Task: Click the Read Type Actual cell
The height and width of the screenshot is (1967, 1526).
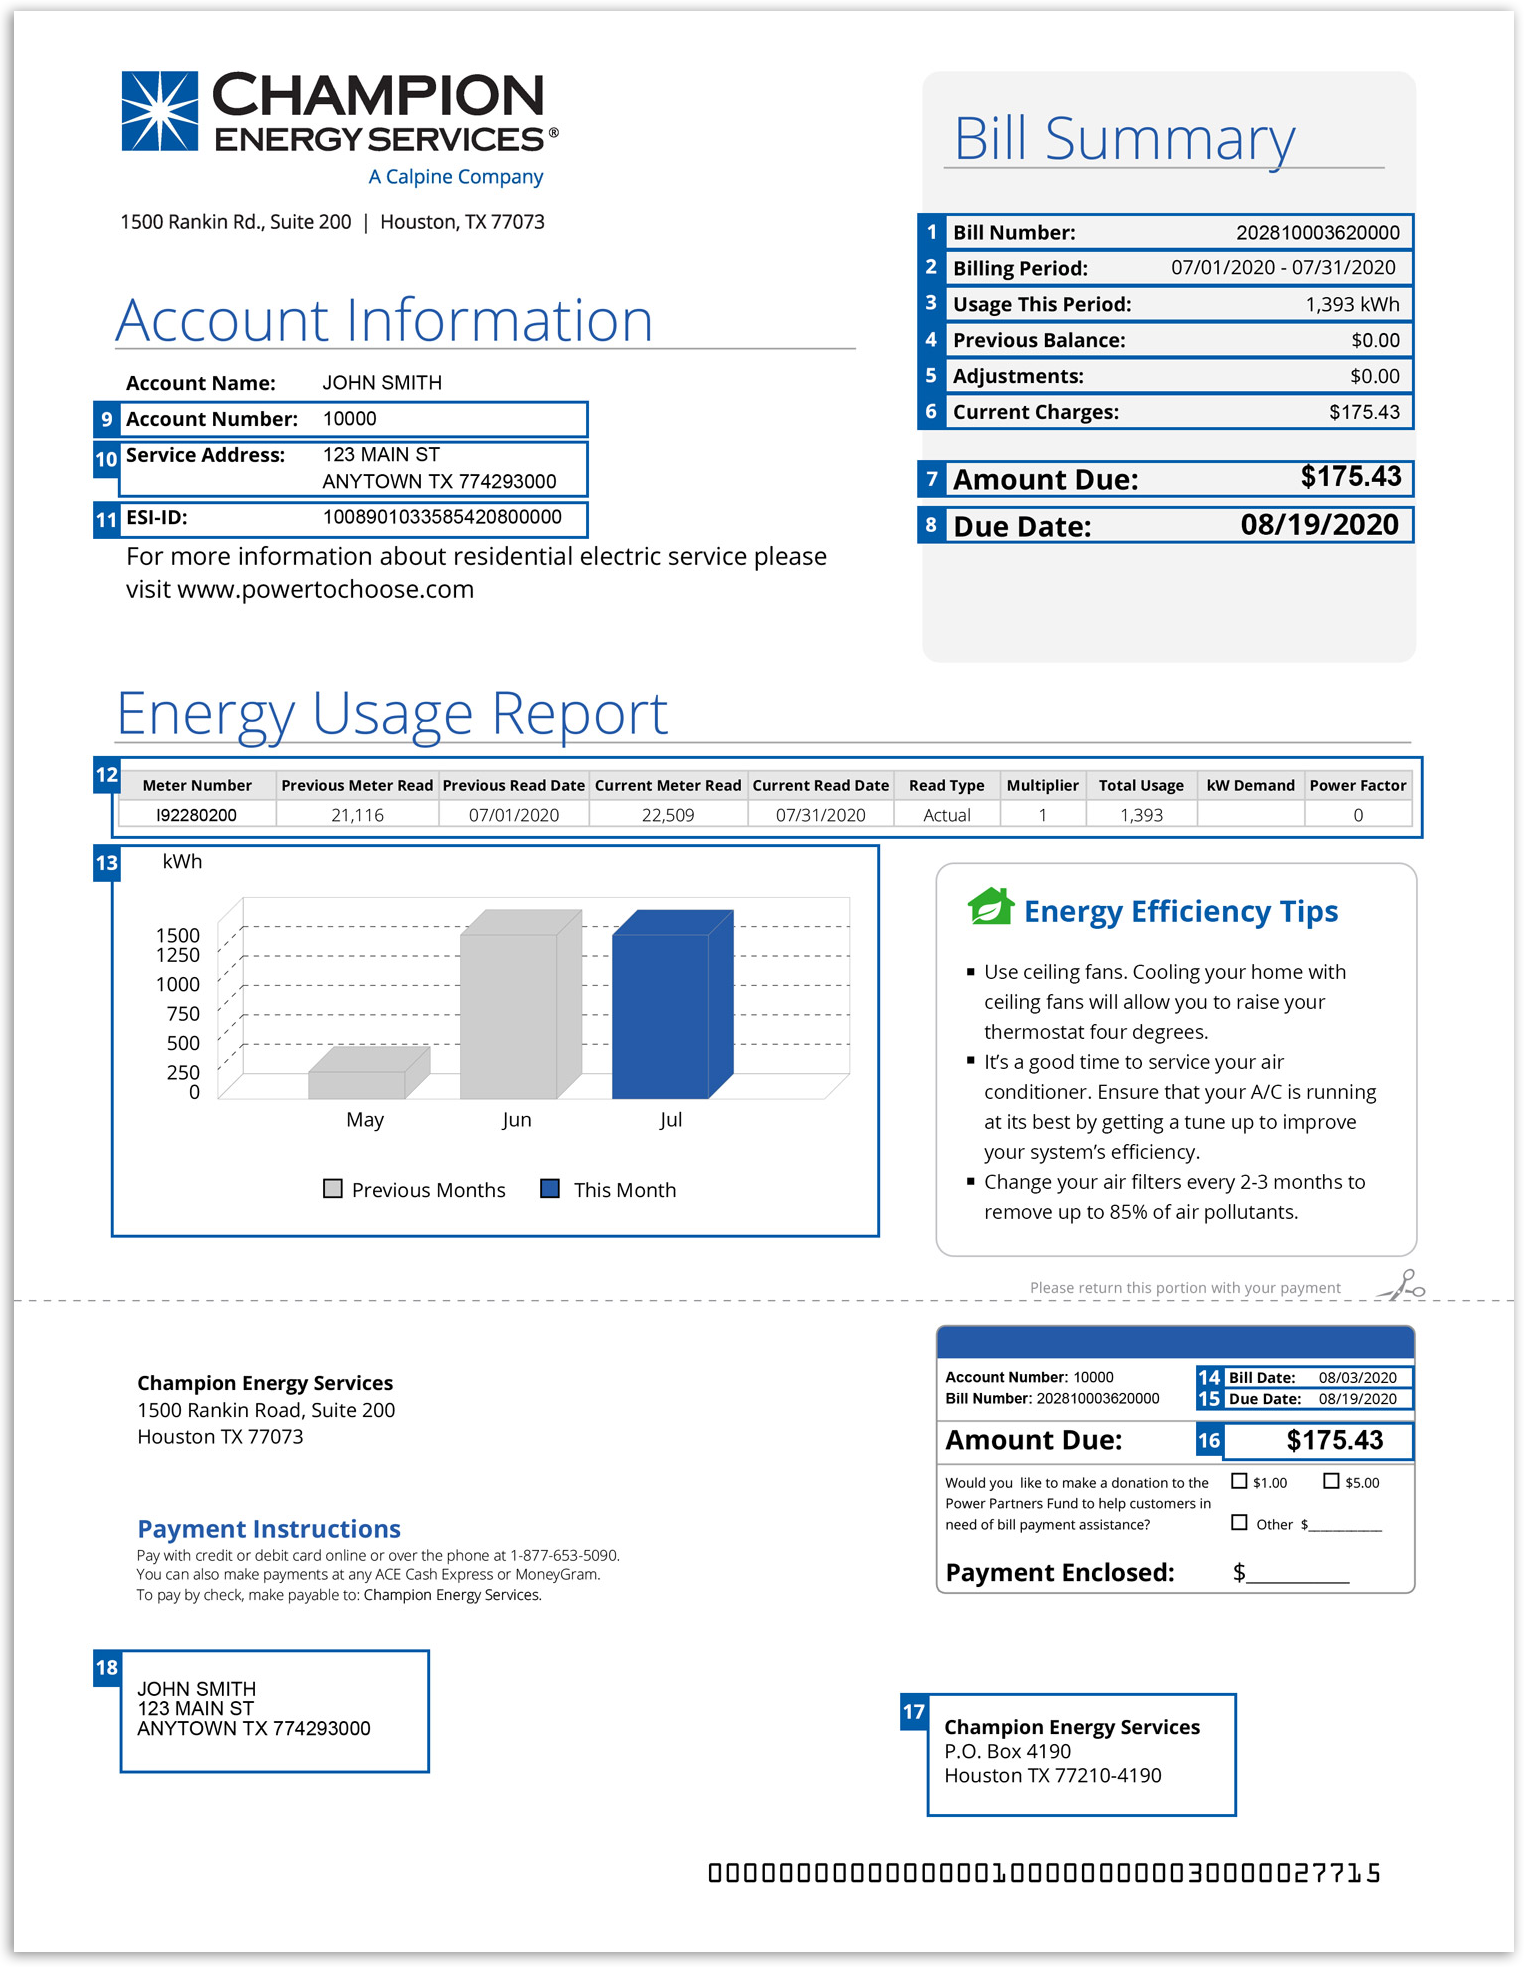Action: click(x=947, y=815)
